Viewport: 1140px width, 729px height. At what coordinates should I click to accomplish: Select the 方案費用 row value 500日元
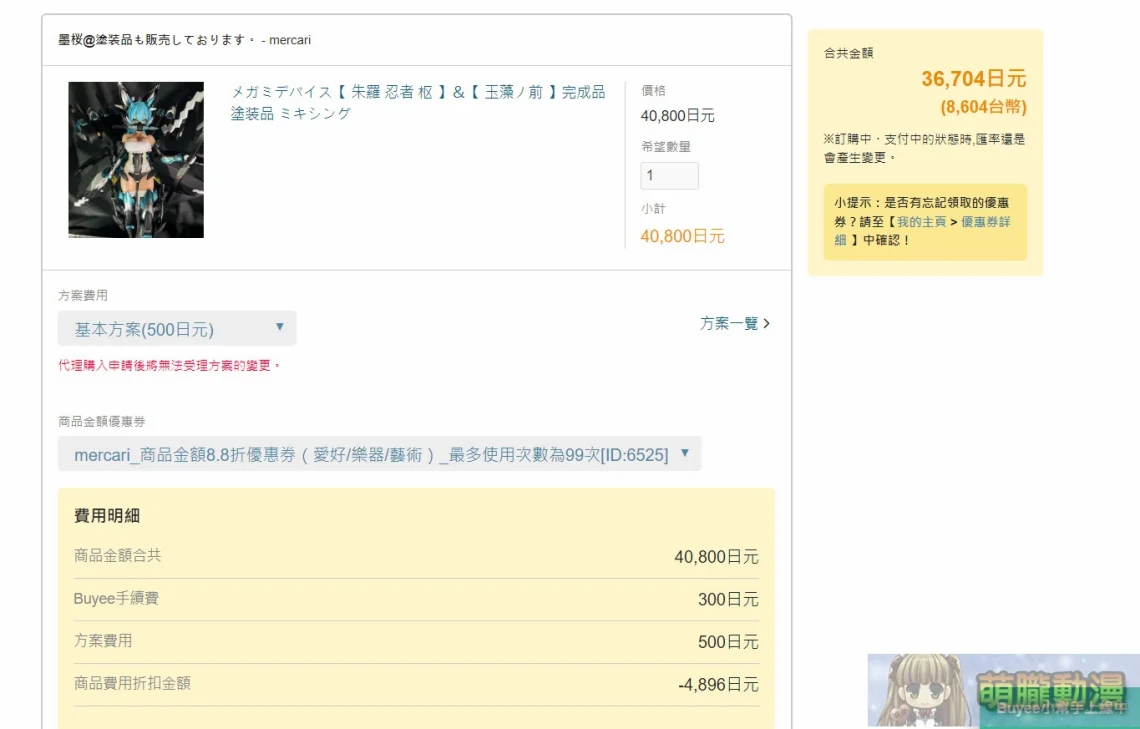728,643
